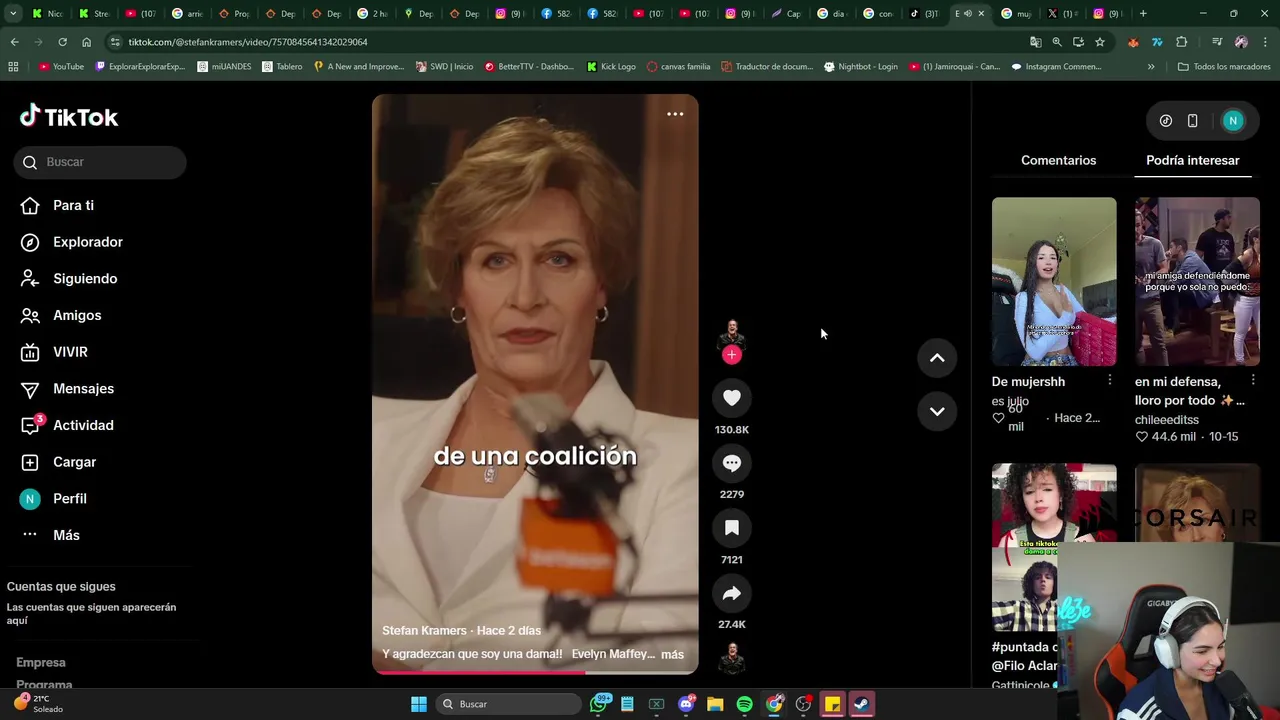Open the sound disc avatar below share
1280x720 pixels.
point(732,657)
